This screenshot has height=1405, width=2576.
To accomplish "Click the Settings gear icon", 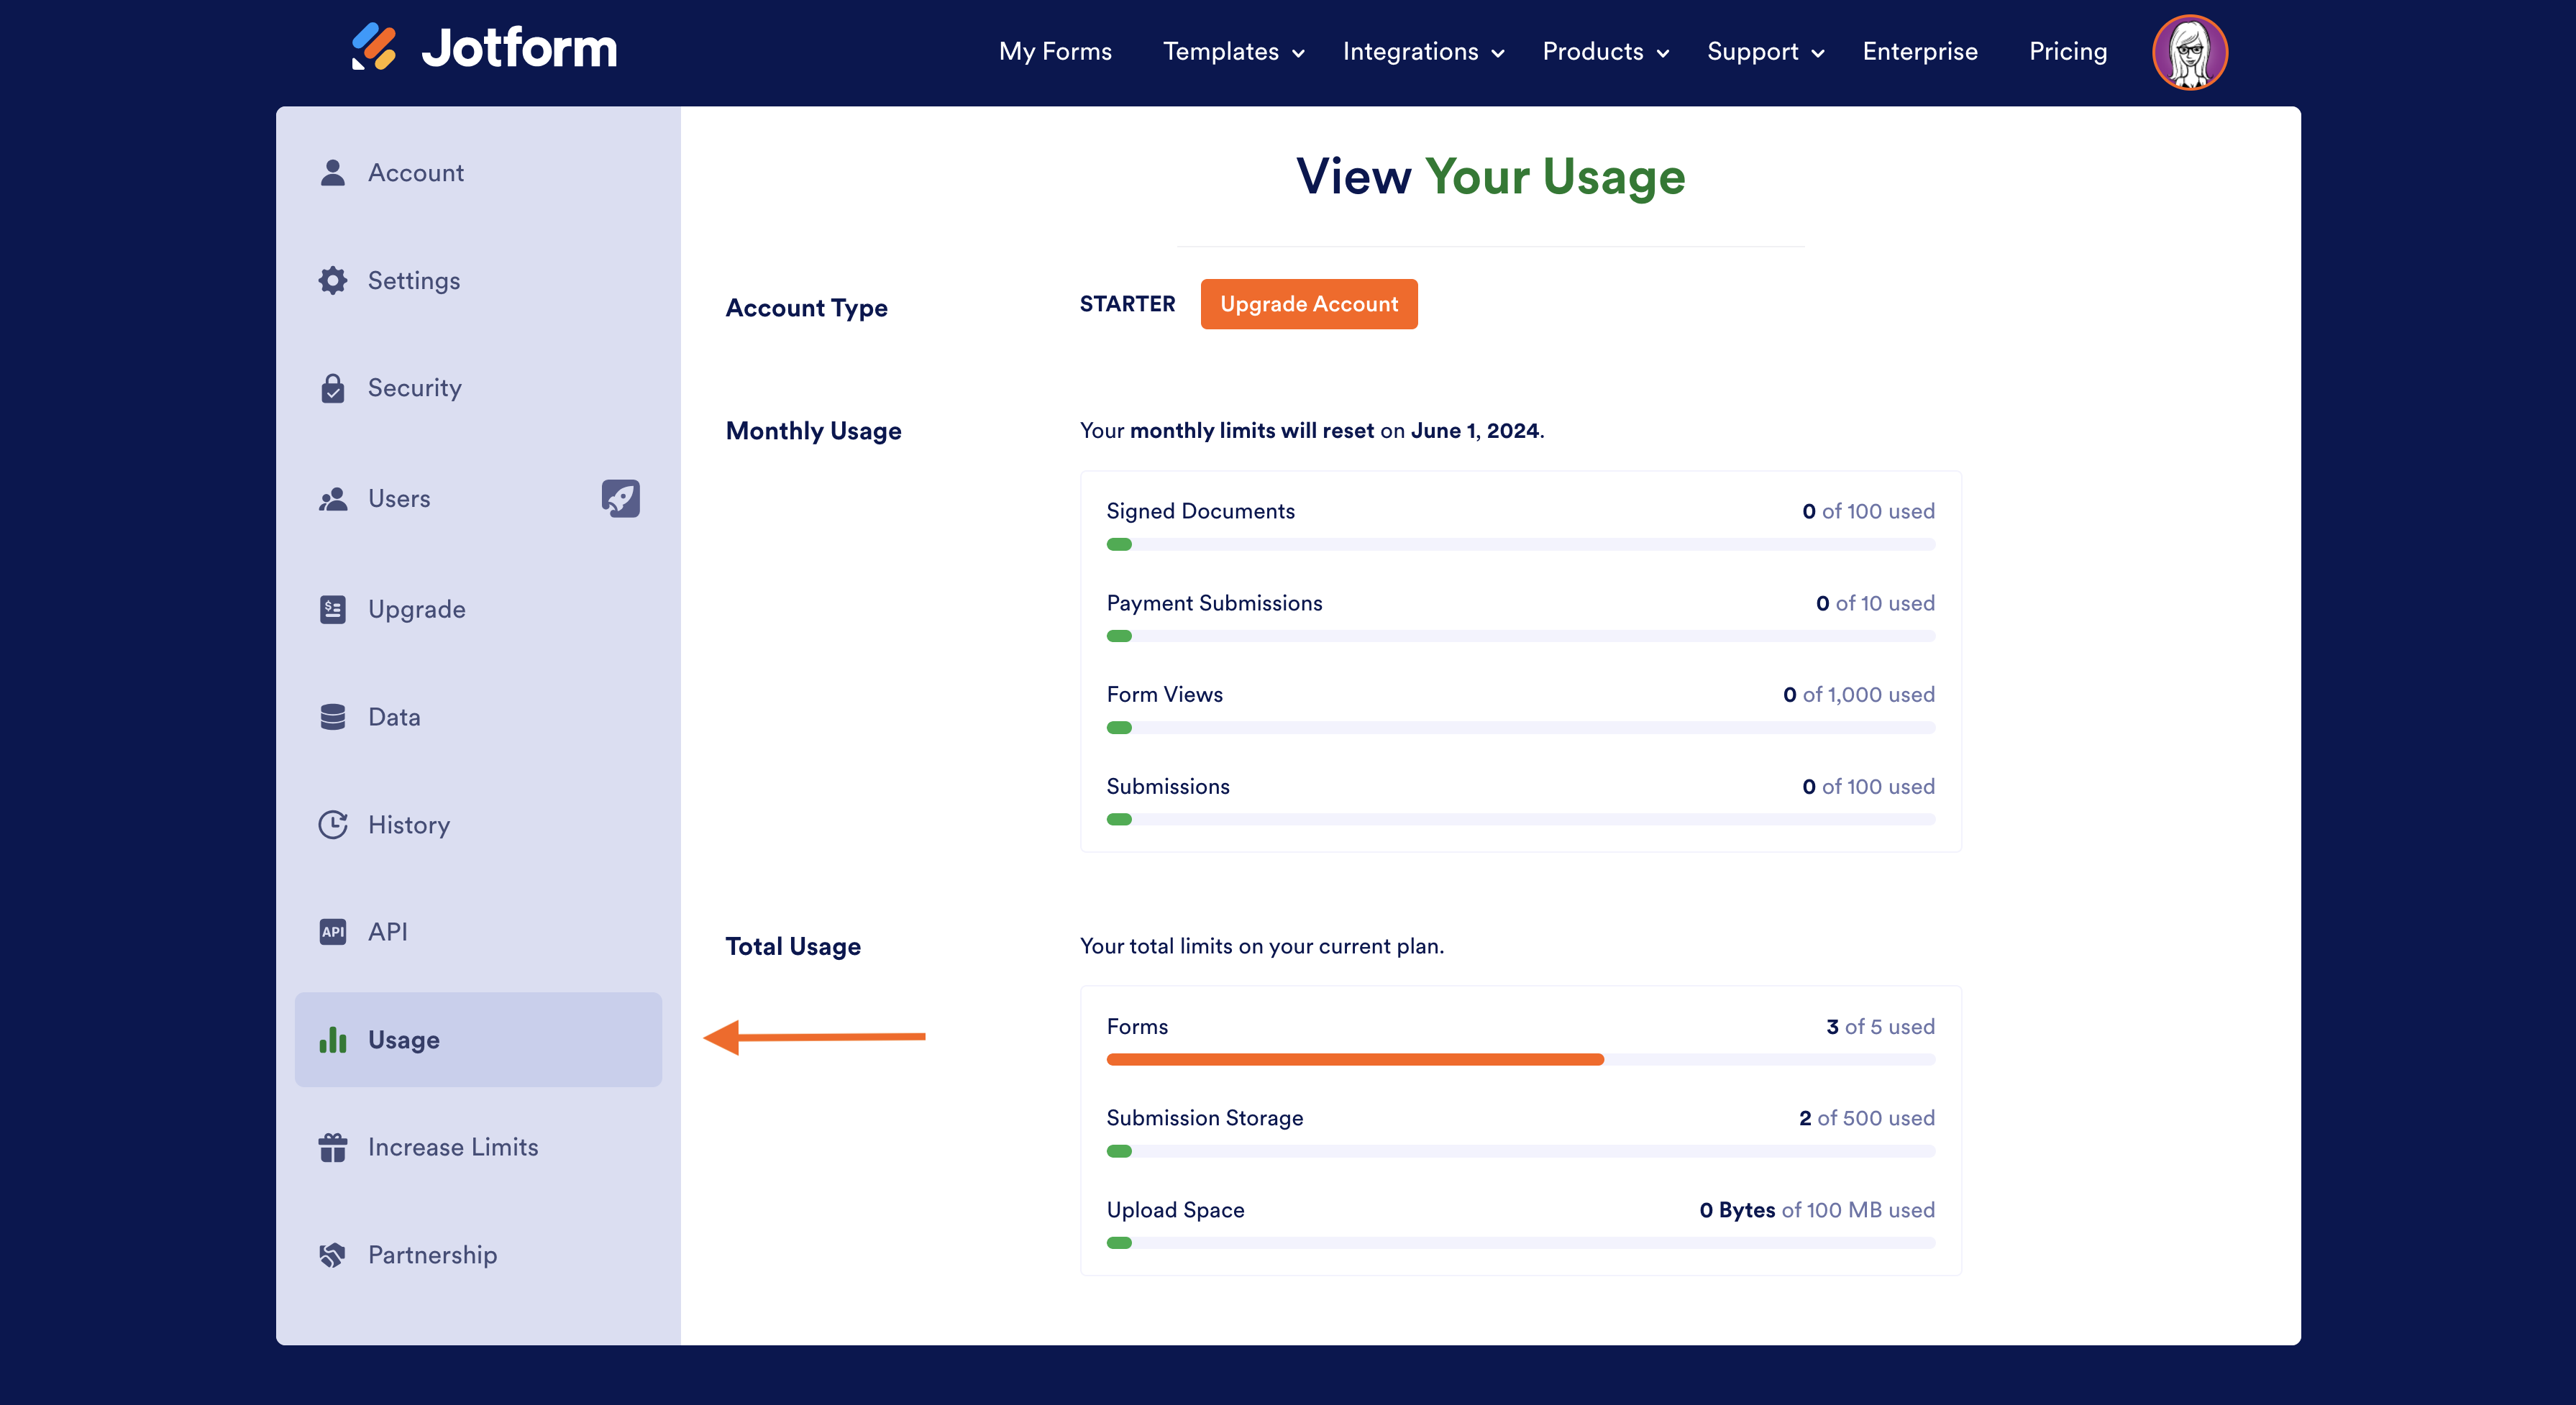I will [x=333, y=280].
